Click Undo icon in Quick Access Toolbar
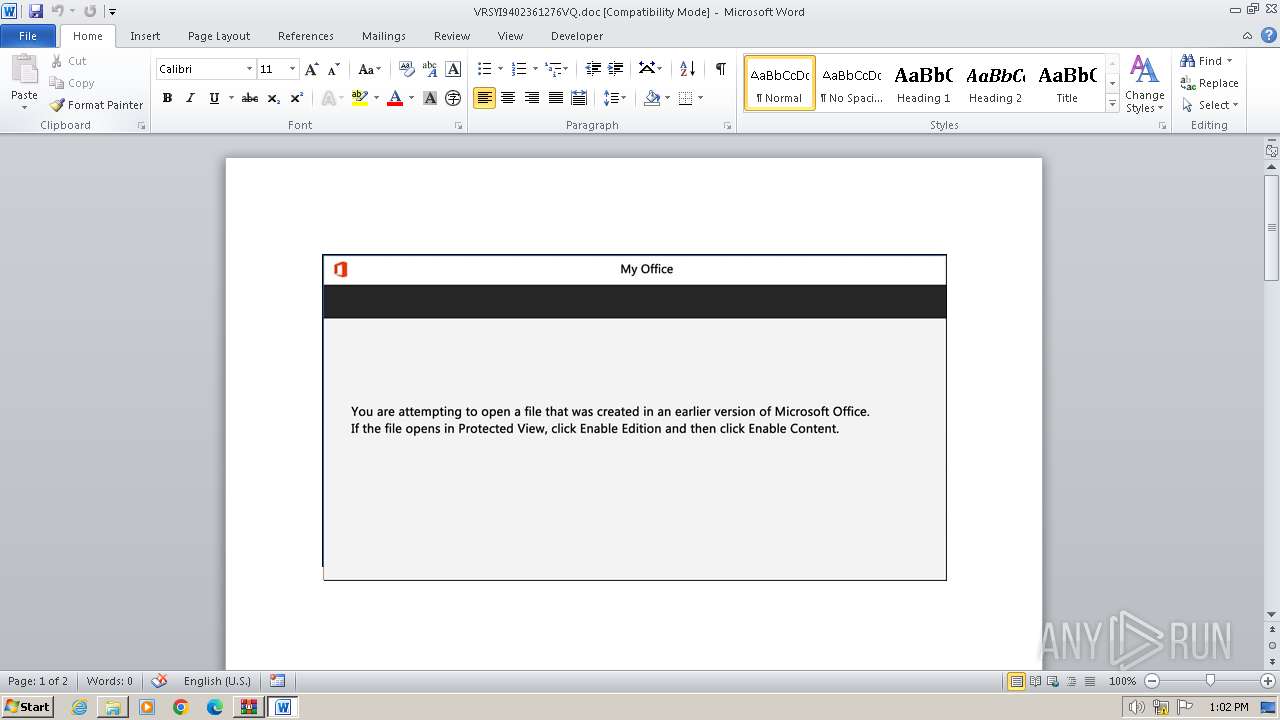1280x720 pixels. pyautogui.click(x=58, y=11)
